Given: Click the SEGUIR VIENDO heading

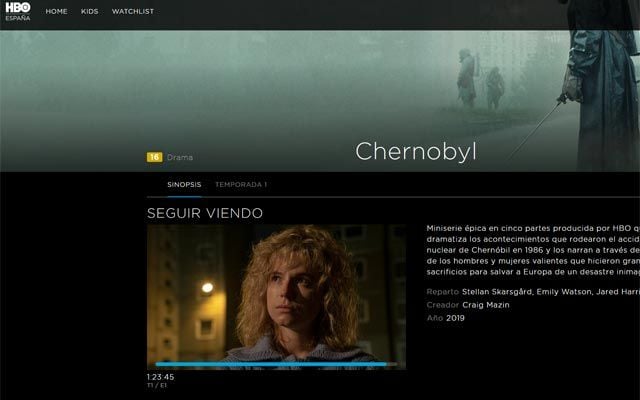Looking at the screenshot, I should point(205,213).
